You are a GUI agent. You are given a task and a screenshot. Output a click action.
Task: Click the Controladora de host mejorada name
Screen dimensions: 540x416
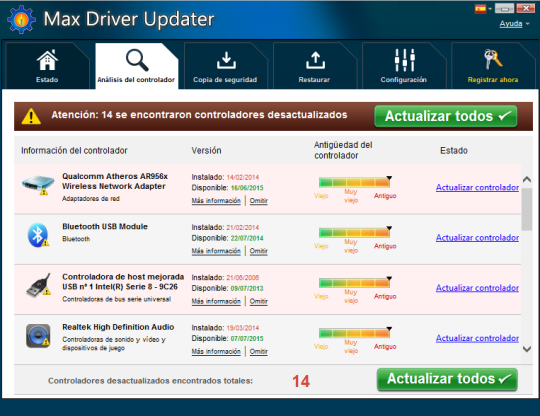pos(123,282)
